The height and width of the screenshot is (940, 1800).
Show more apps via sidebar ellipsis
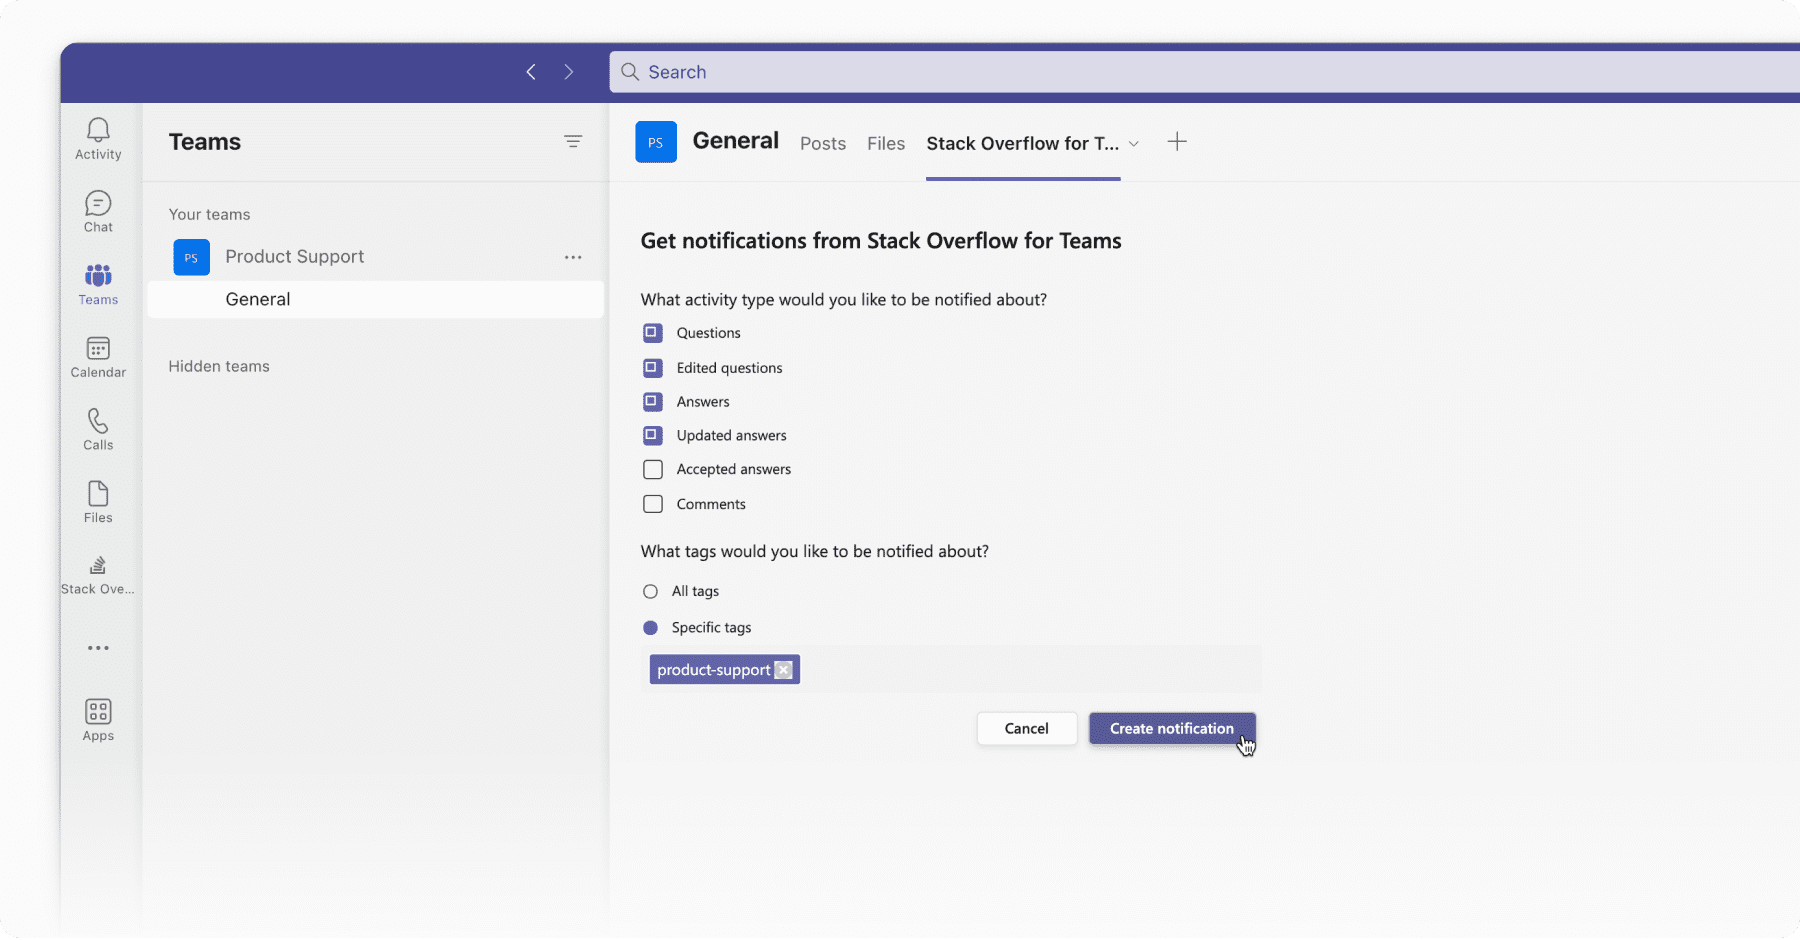coord(98,648)
